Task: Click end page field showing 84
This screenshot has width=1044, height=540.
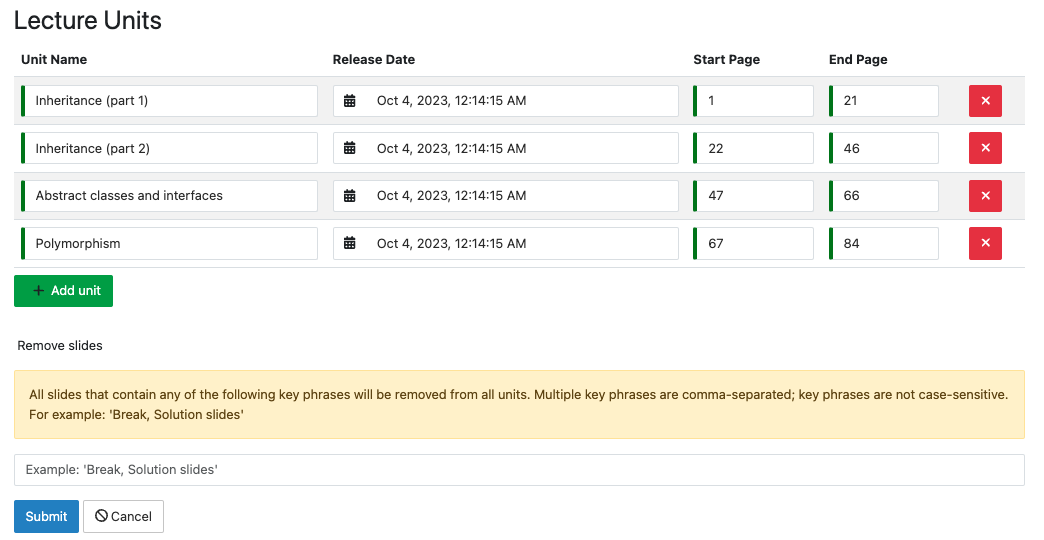Action: coord(885,243)
